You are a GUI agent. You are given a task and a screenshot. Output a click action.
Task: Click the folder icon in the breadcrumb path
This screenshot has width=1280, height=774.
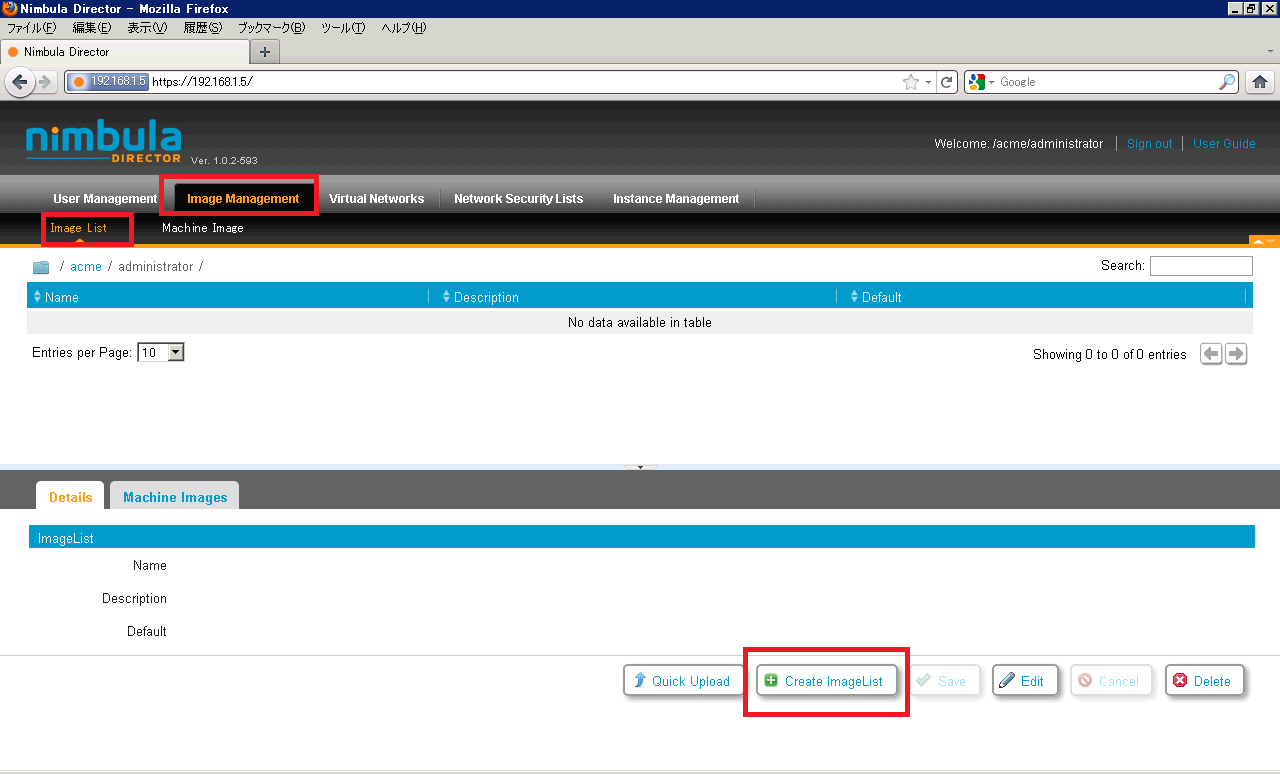tap(41, 267)
